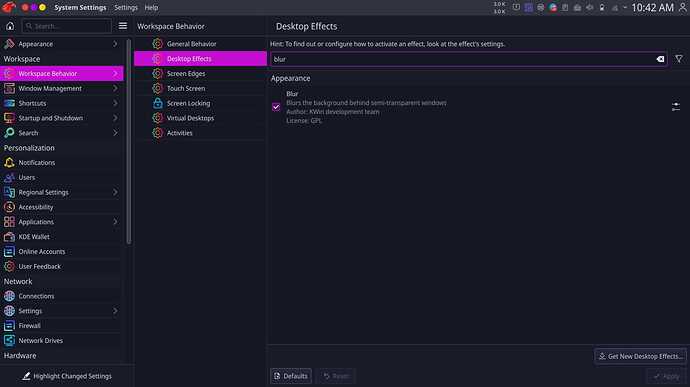Select Virtual Desktops in Workspace Behavior
The width and height of the screenshot is (690, 387).
200,118
